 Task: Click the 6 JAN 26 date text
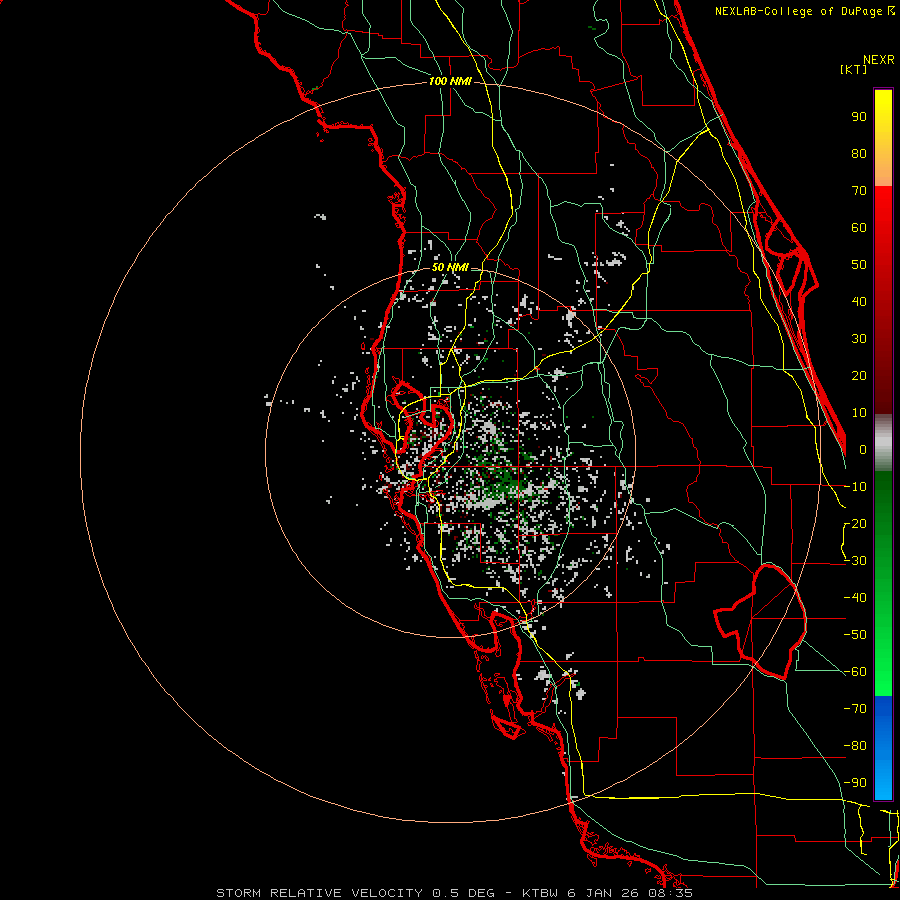point(603,893)
